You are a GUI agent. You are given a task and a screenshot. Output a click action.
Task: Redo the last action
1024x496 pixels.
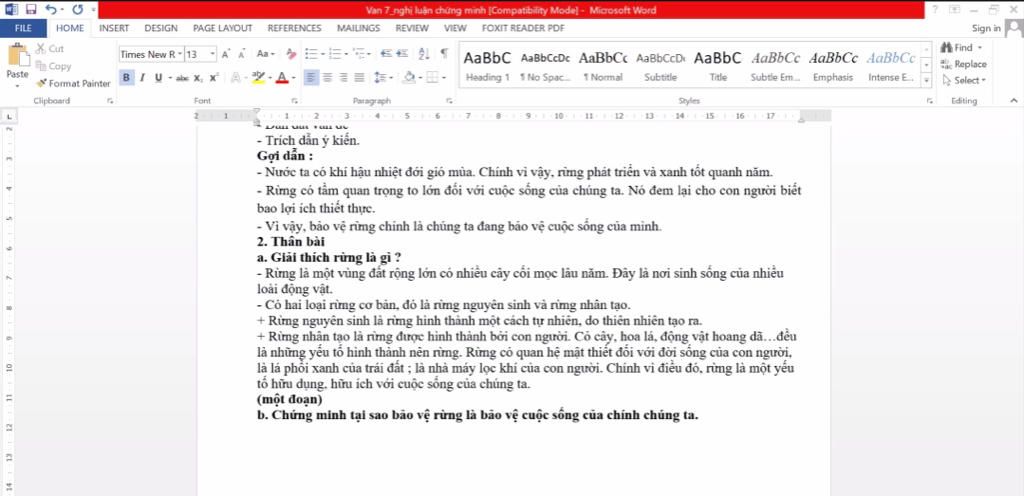(78, 9)
